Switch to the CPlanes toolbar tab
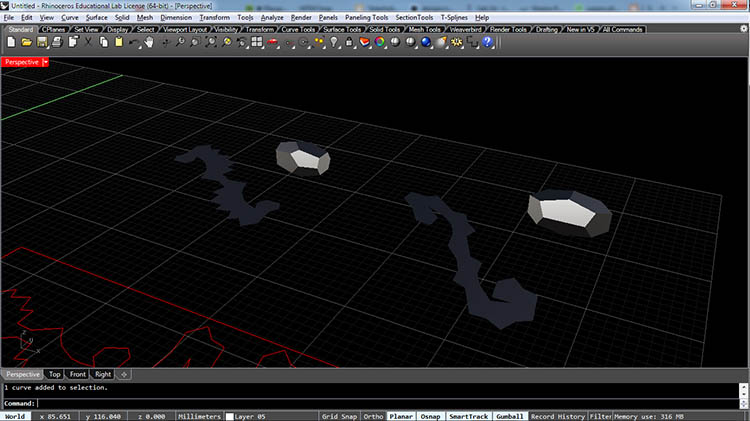The image size is (750, 421). point(53,29)
